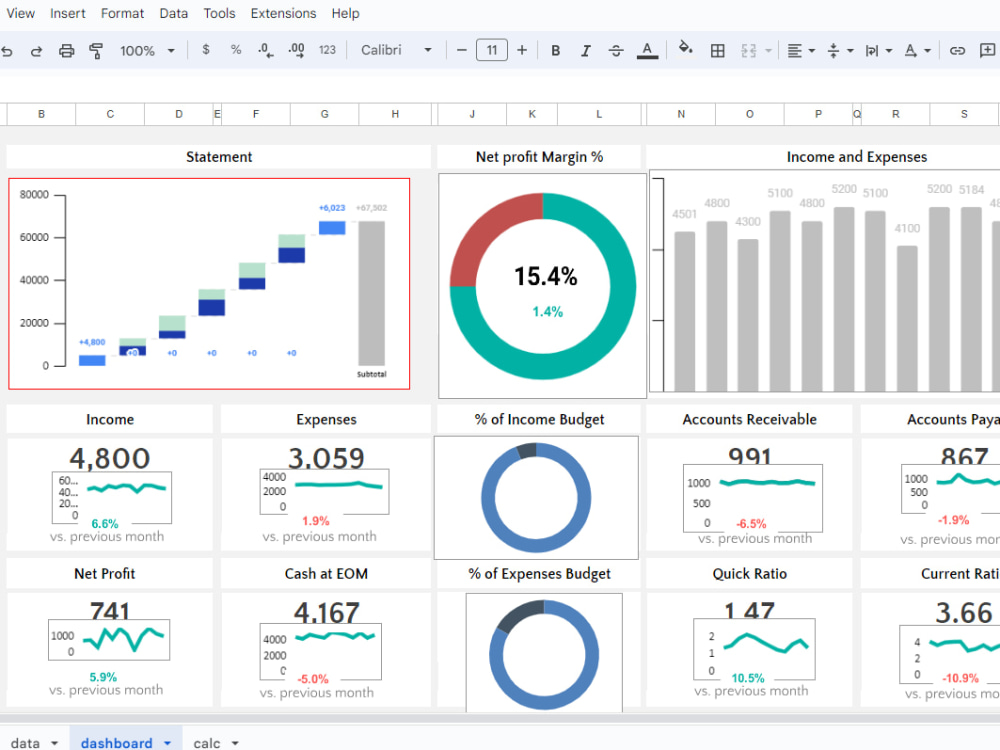Select the % of Expenses Budget donut chart
1000x750 pixels.
click(x=544, y=653)
